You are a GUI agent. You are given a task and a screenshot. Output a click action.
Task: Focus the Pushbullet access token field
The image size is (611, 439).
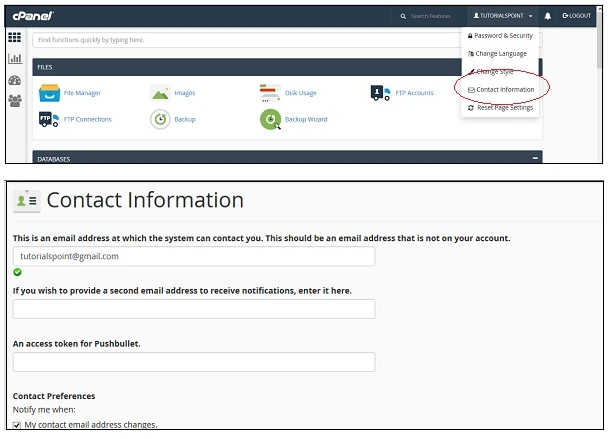[x=194, y=362]
